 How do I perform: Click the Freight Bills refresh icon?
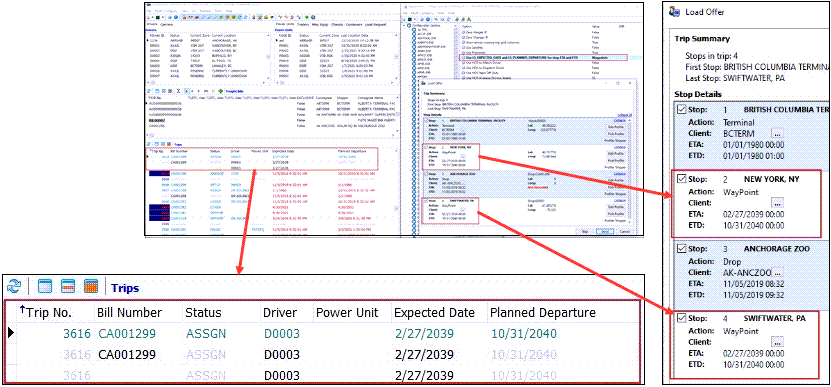pos(149,91)
